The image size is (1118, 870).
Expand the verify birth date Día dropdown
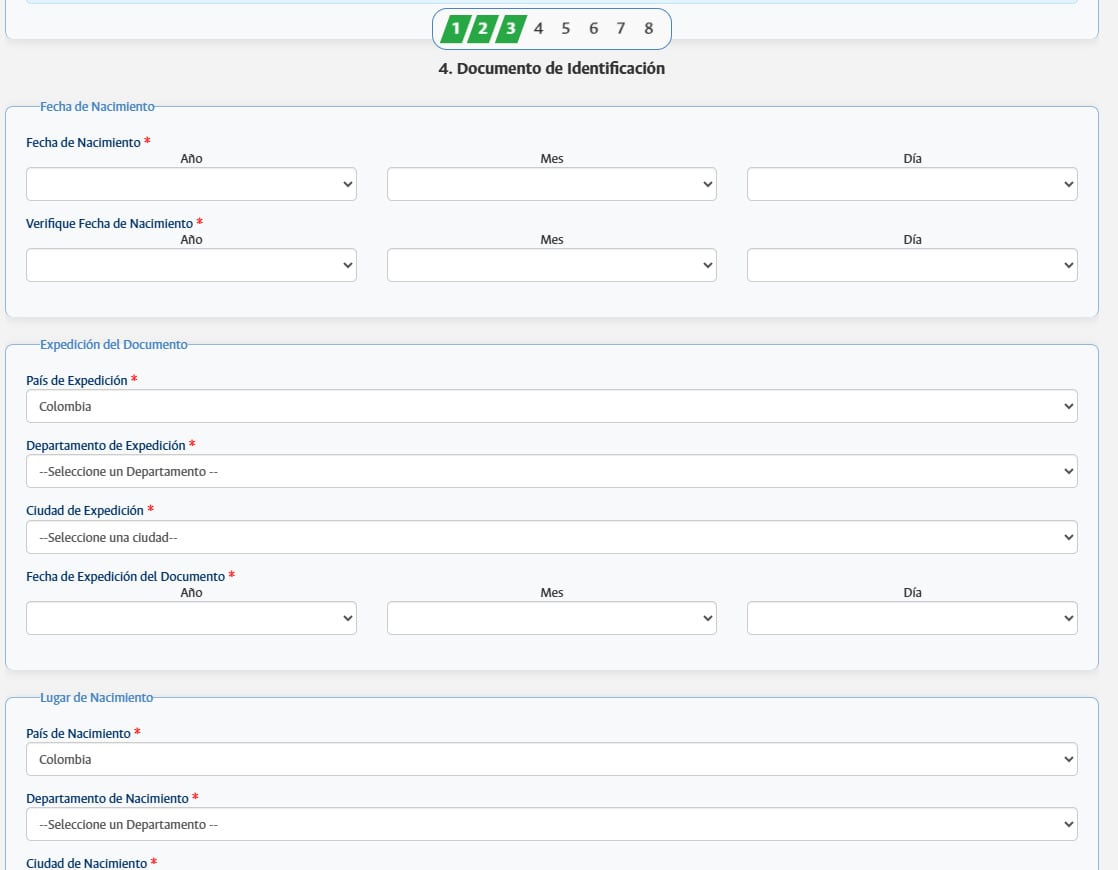[x=911, y=265]
